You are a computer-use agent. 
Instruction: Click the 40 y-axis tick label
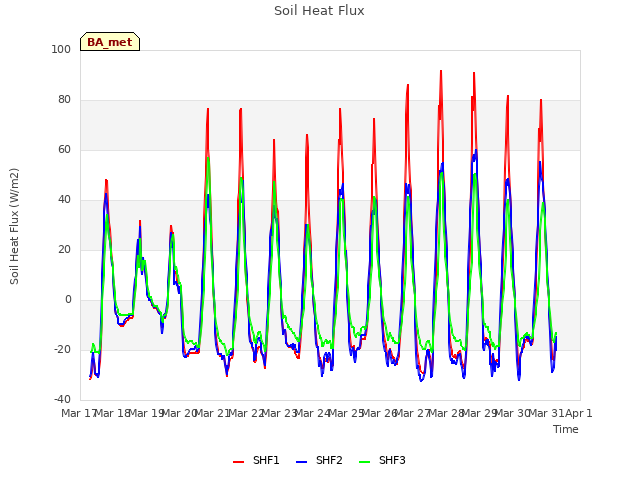(64, 200)
